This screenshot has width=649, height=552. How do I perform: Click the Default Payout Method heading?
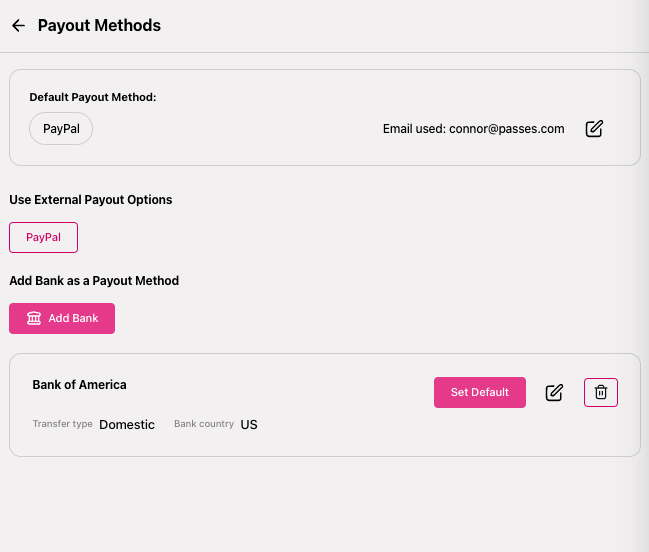[x=93, y=97]
